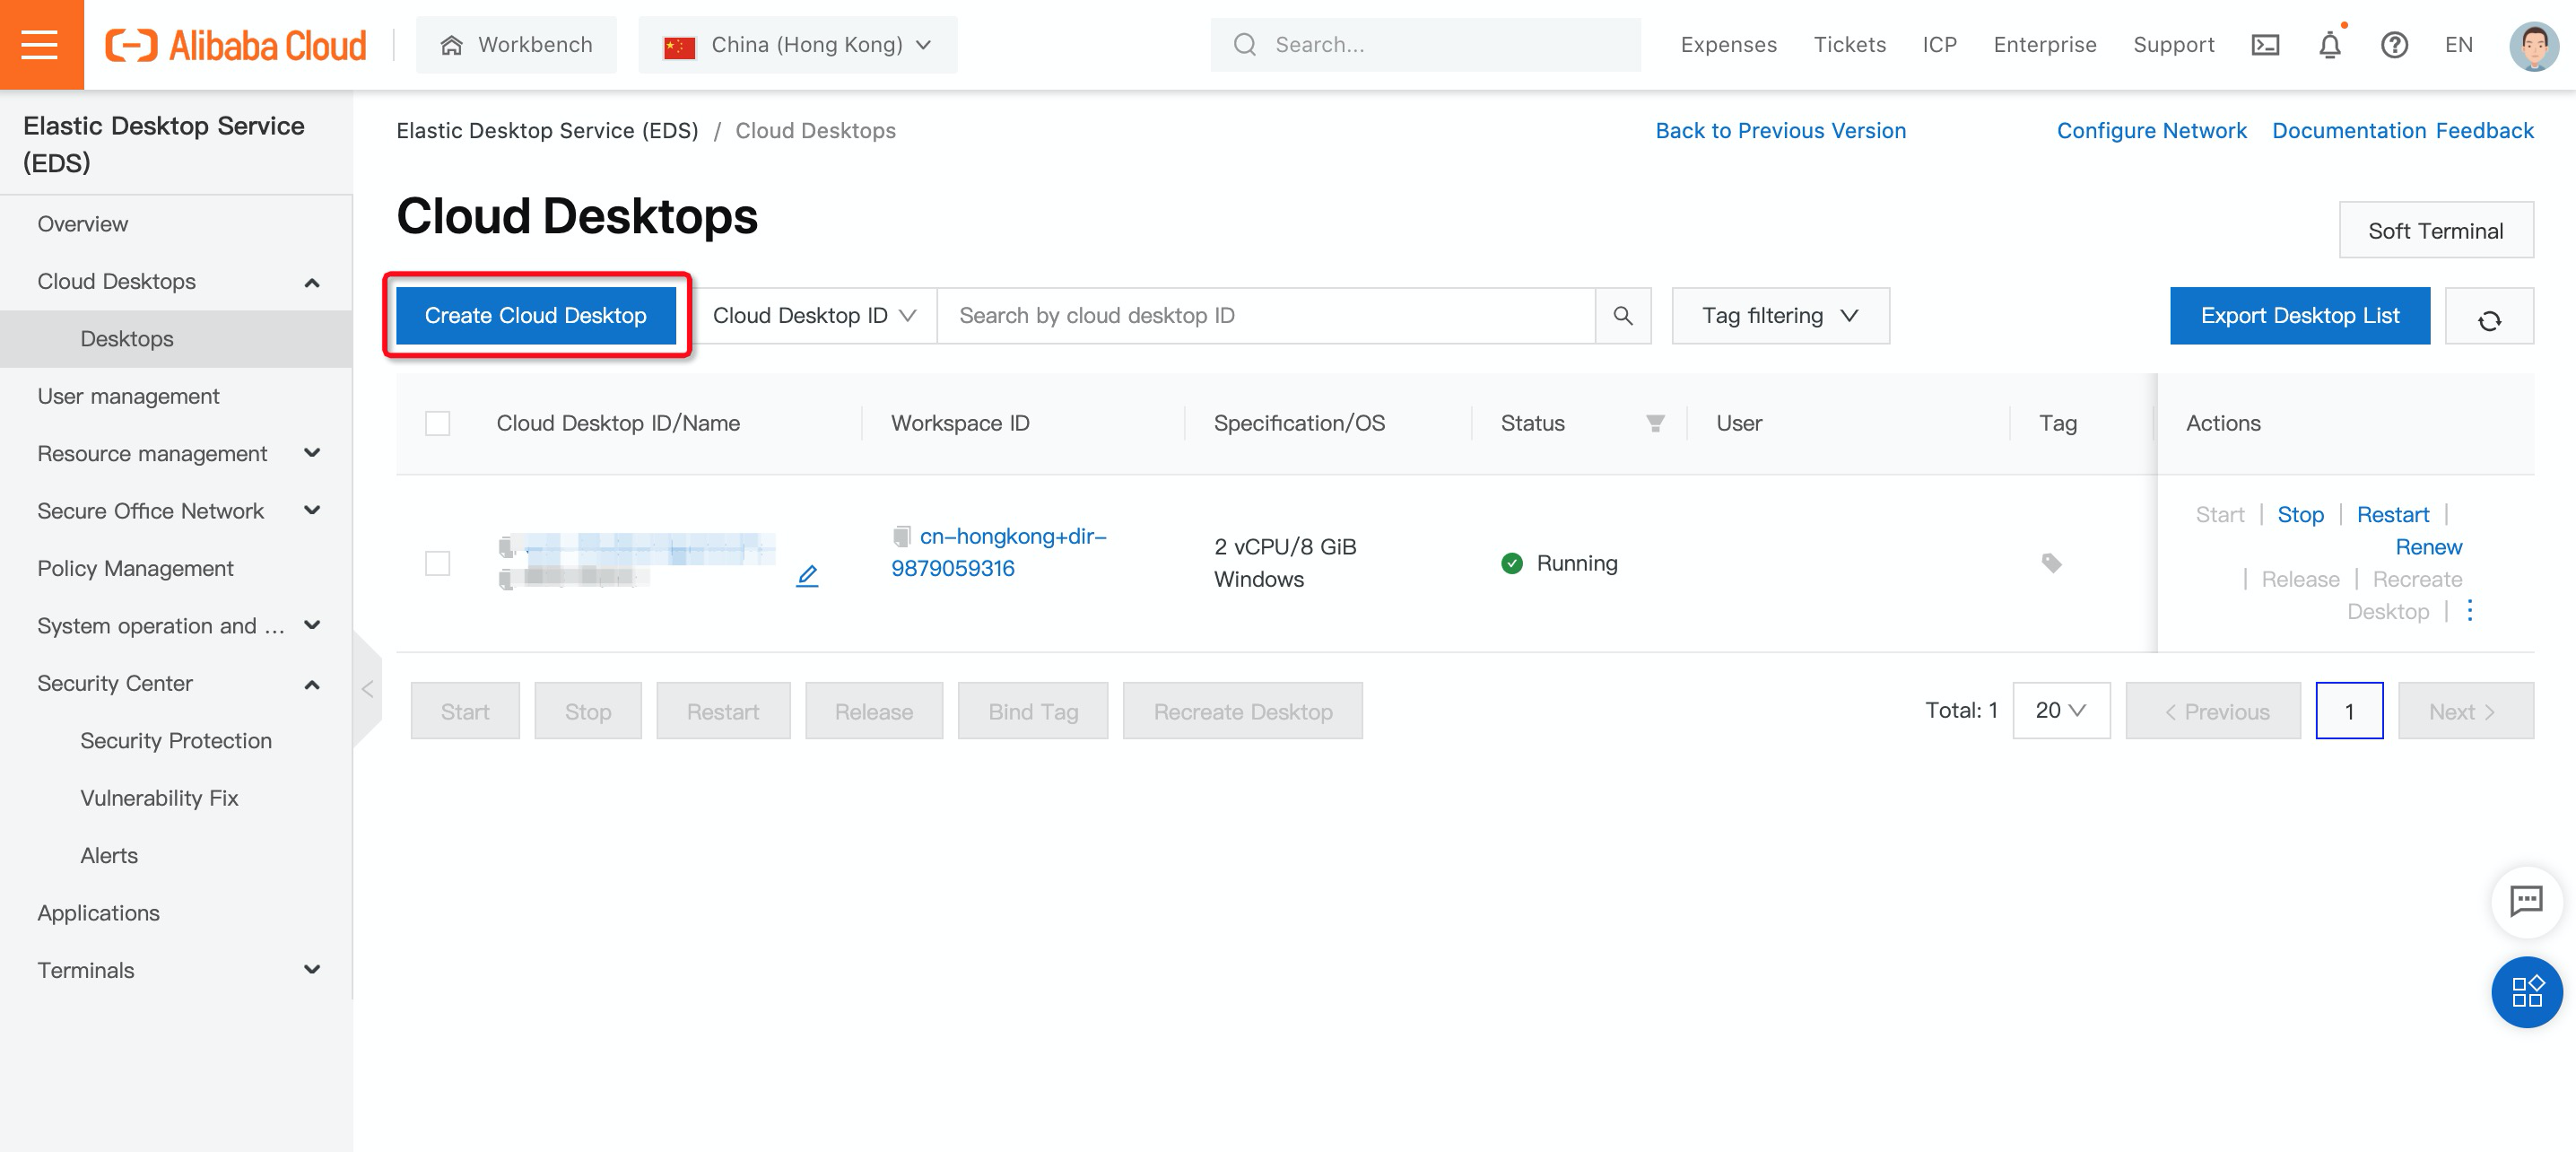Edit the desktop name with pencil icon

click(807, 575)
